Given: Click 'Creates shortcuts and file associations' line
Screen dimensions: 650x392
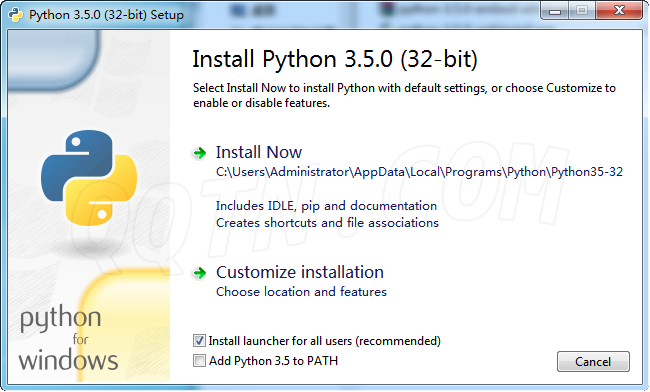Looking at the screenshot, I should coord(327,223).
